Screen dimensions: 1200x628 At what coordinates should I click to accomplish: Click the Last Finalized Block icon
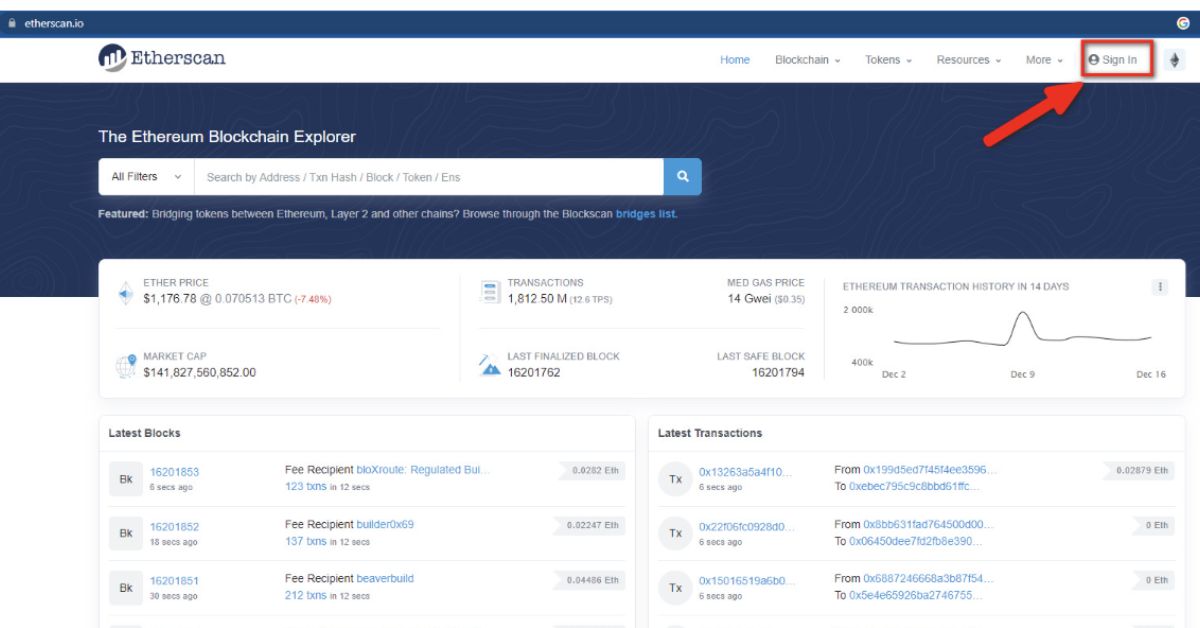coord(490,366)
